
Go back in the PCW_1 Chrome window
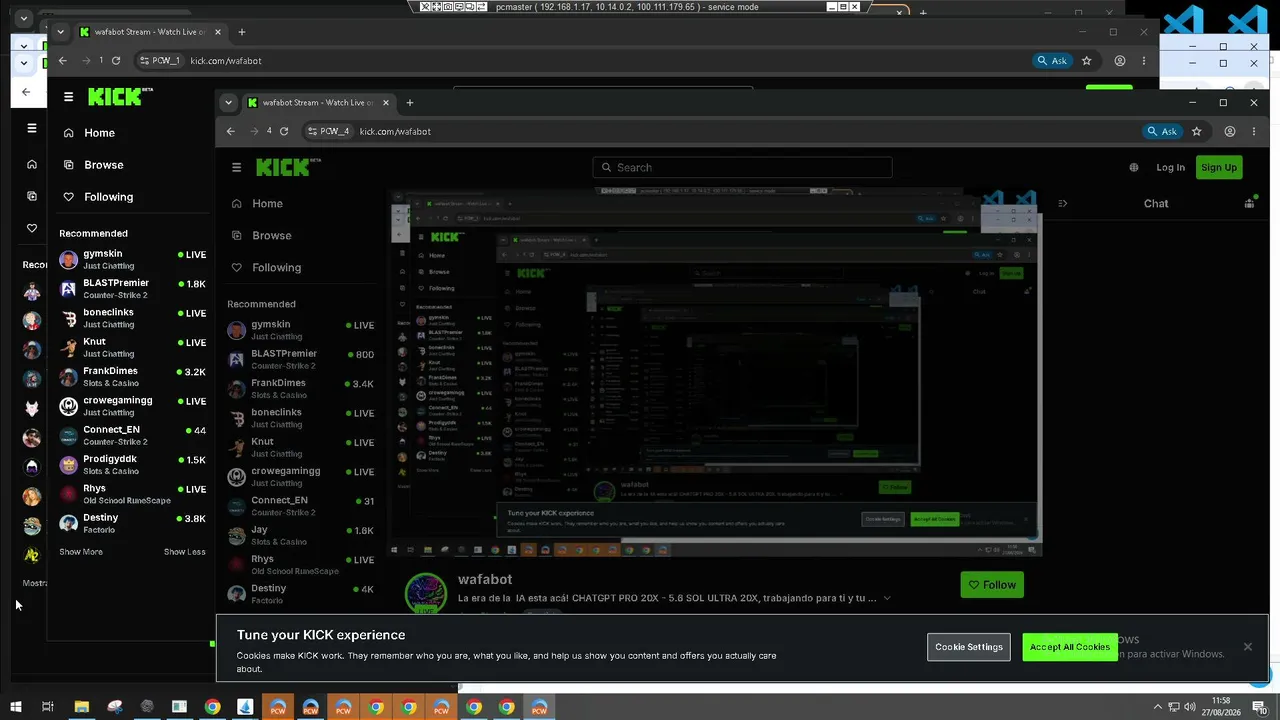[x=63, y=60]
